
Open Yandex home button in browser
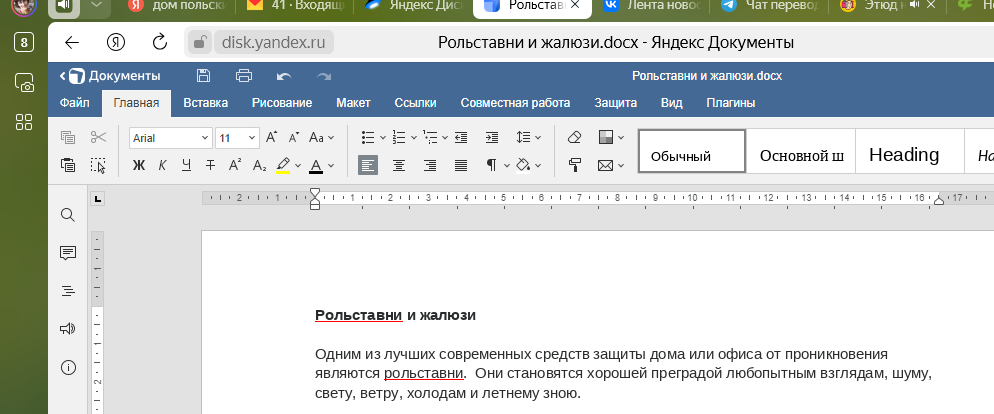(x=116, y=42)
